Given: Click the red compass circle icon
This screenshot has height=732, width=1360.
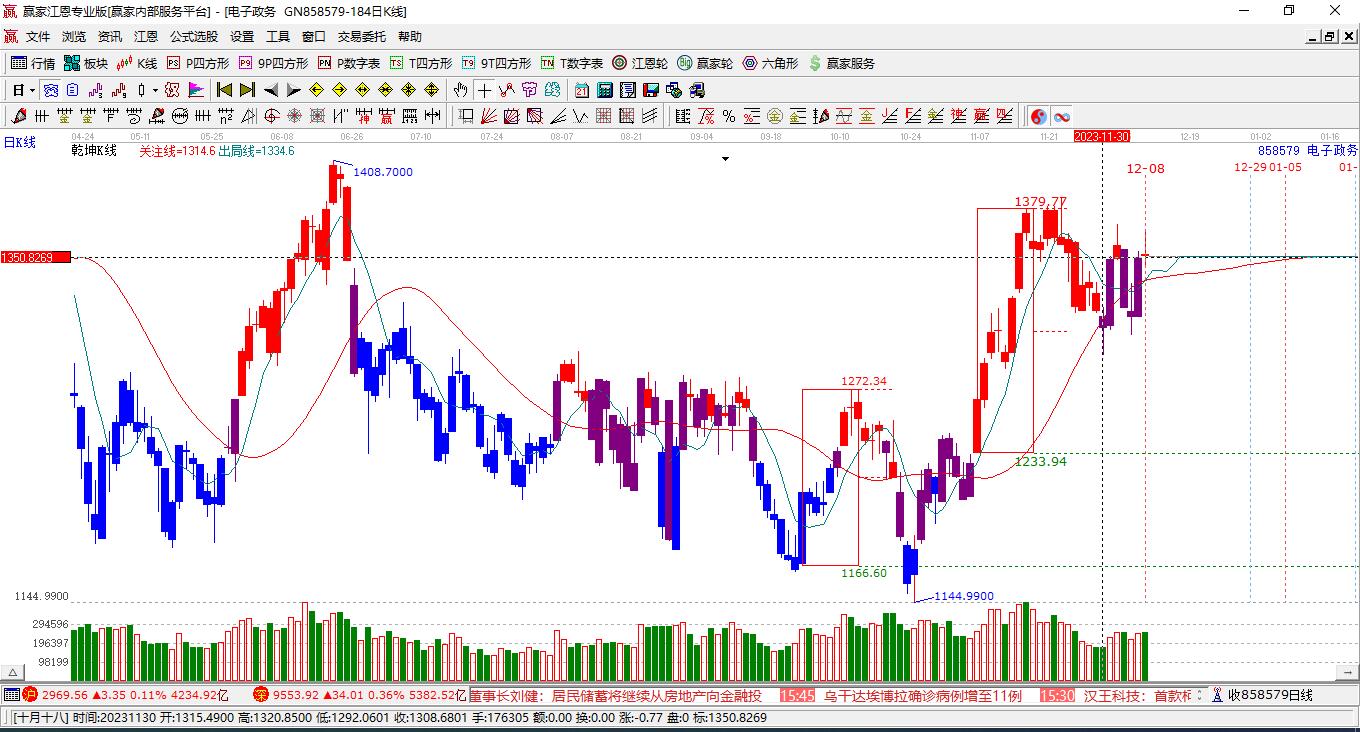Looking at the screenshot, I should coord(271,116).
